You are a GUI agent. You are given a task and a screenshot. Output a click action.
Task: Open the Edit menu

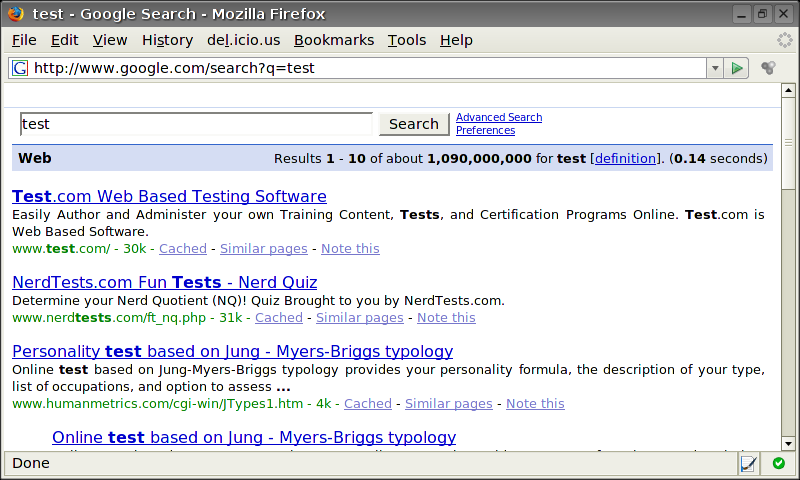[x=64, y=40]
